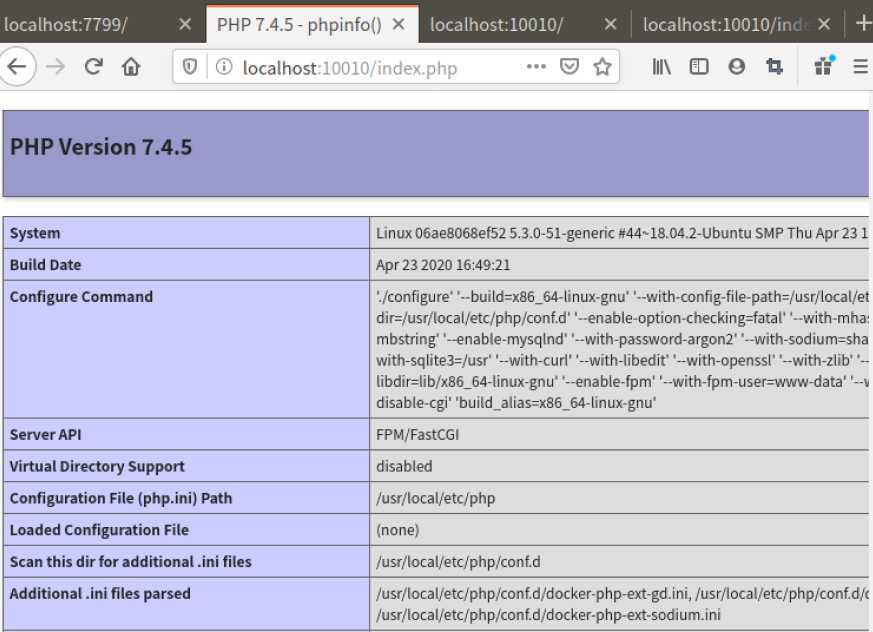The image size is (873, 632).
Task: Take a screenshot with crop icon
Action: [774, 67]
